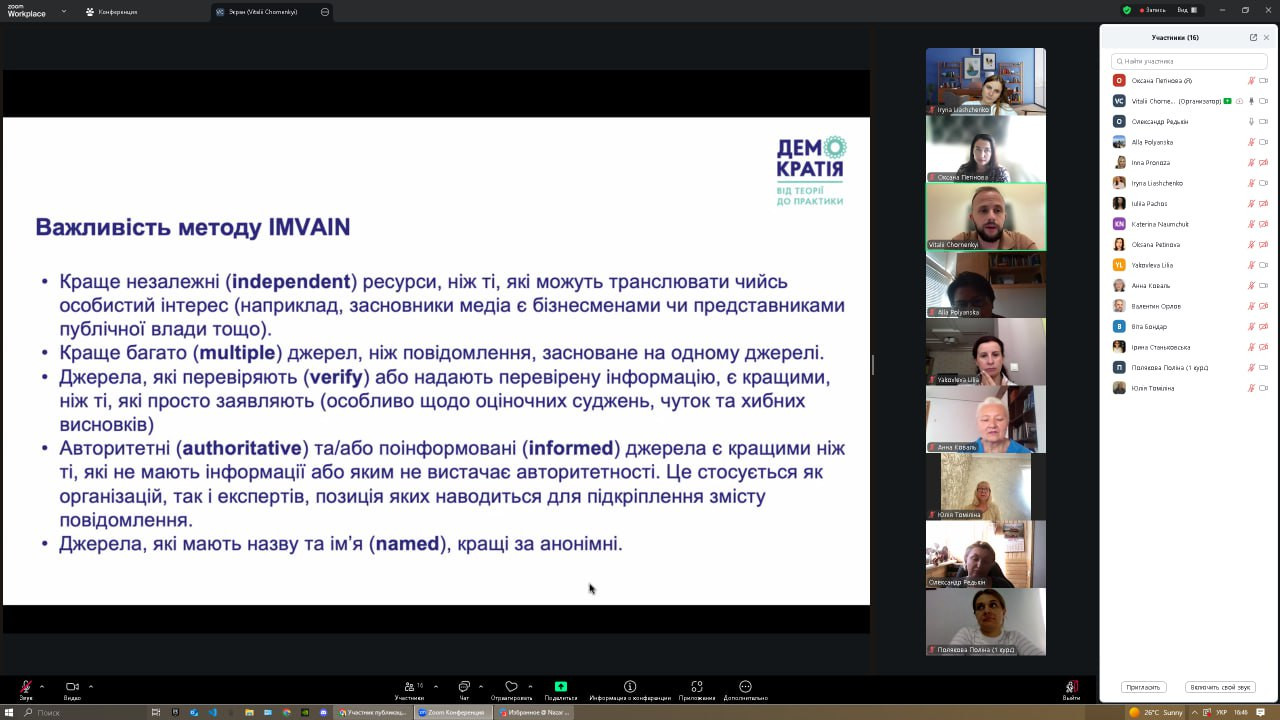This screenshot has width=1280, height=720.
Task: Open the Windows Start menu
Action: [11, 712]
